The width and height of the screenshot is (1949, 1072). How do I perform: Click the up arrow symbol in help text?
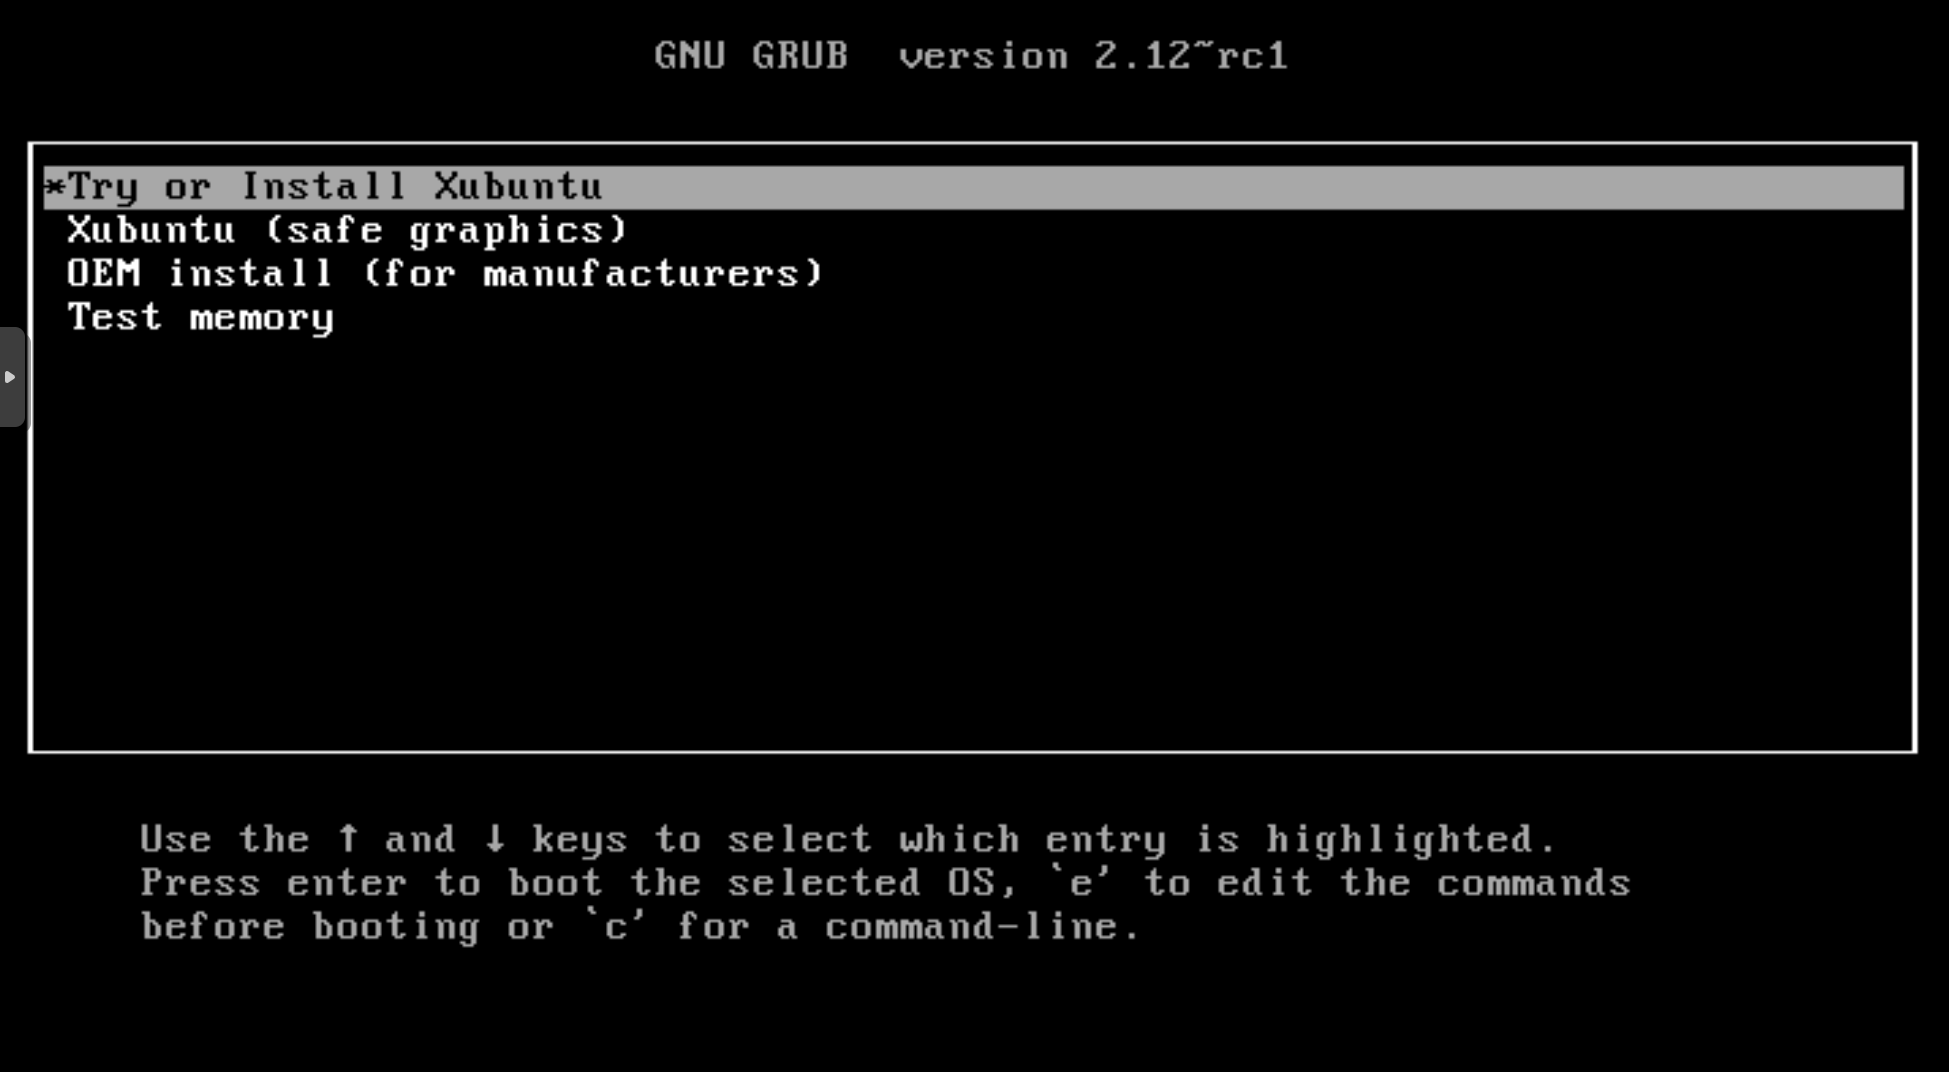coord(347,838)
